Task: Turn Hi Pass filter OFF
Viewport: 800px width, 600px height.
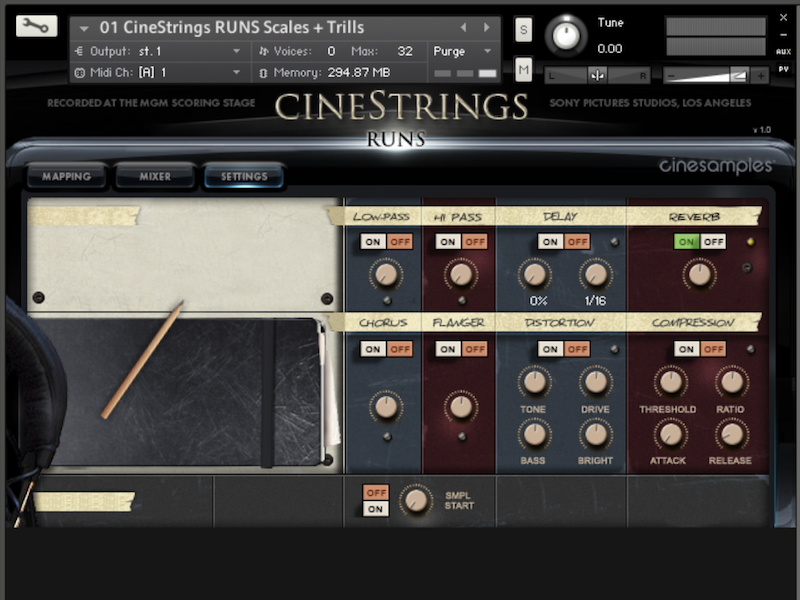Action: 474,242
